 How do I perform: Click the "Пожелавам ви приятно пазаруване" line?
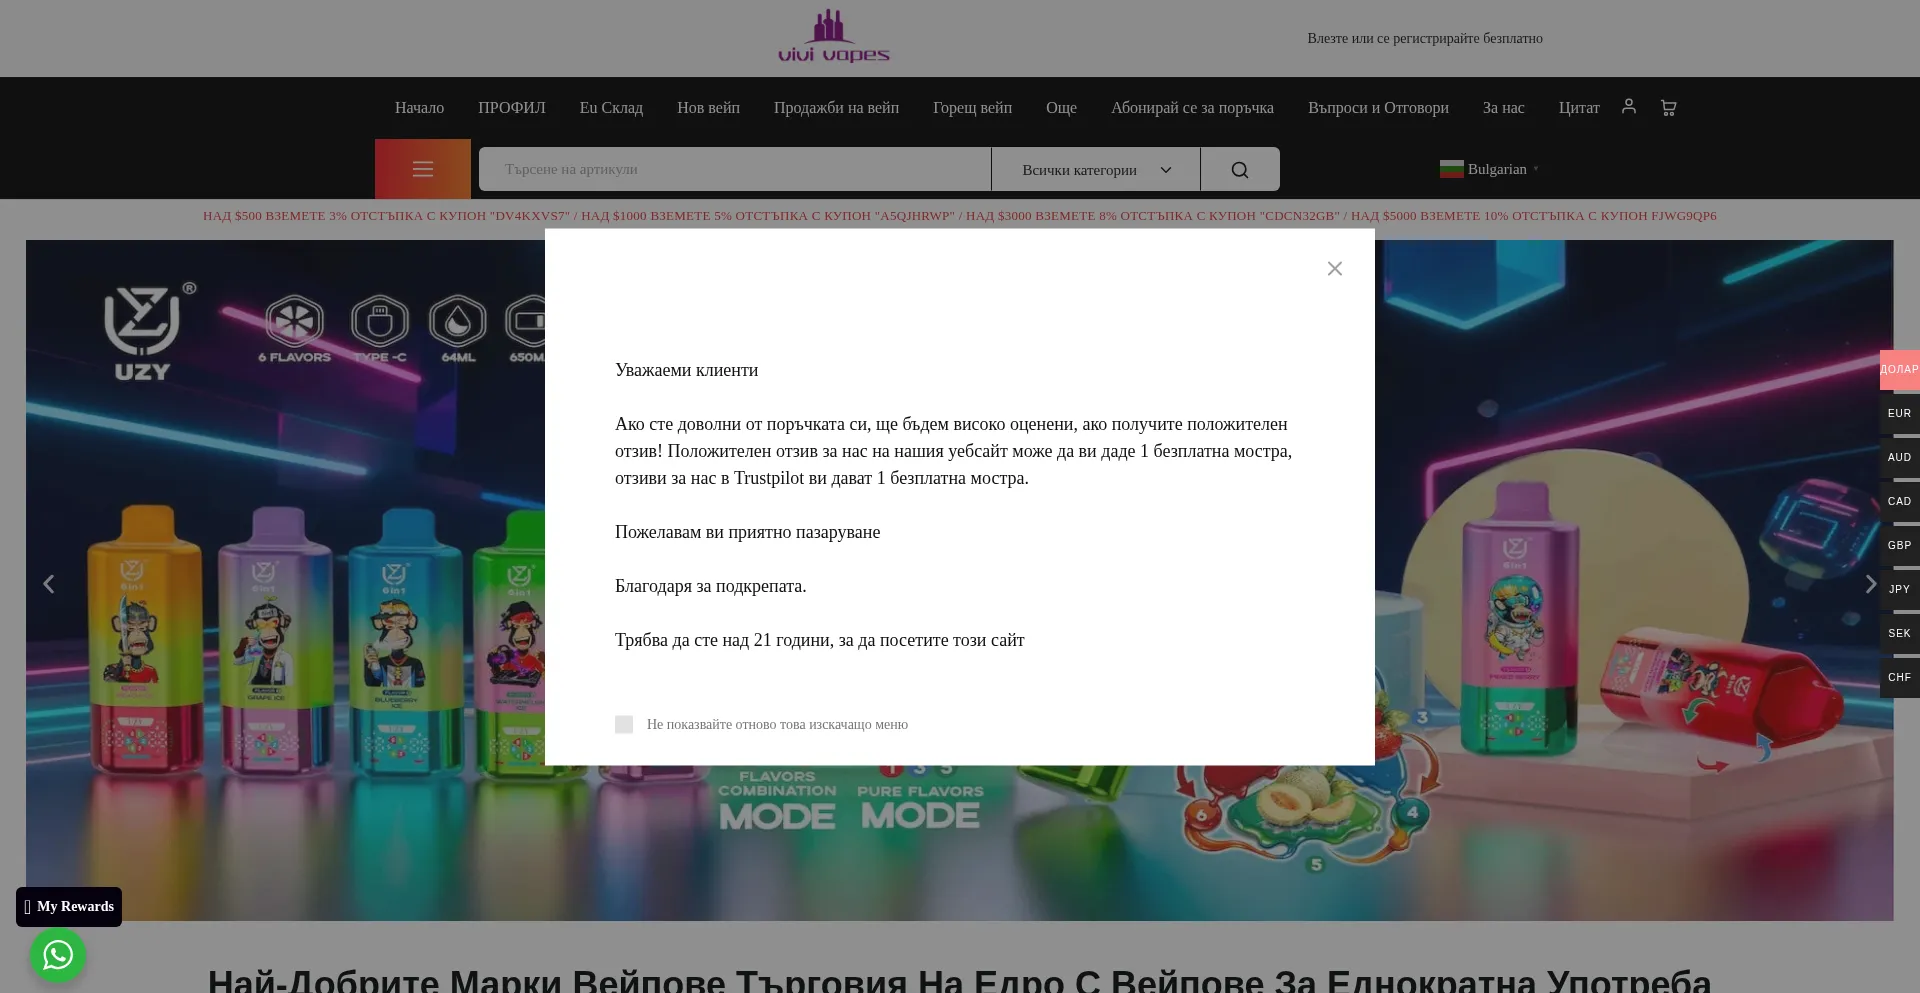tap(748, 532)
